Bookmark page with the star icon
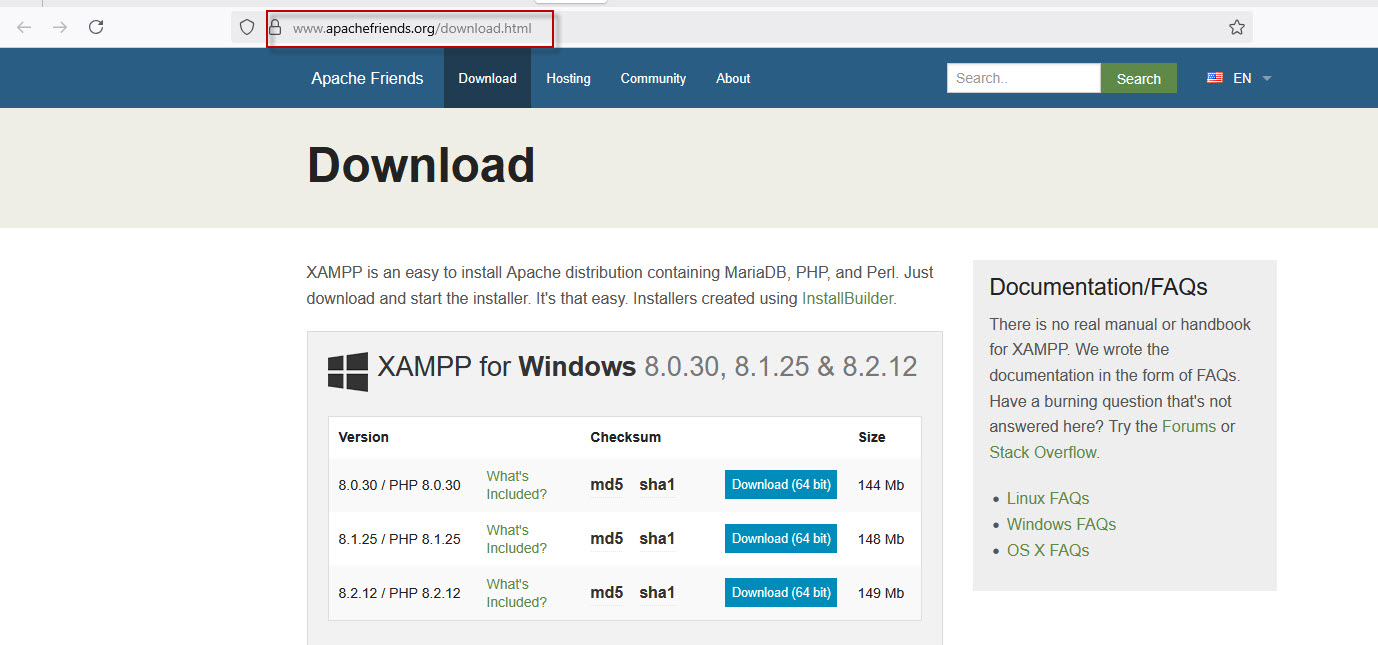1378x645 pixels. point(1237,28)
